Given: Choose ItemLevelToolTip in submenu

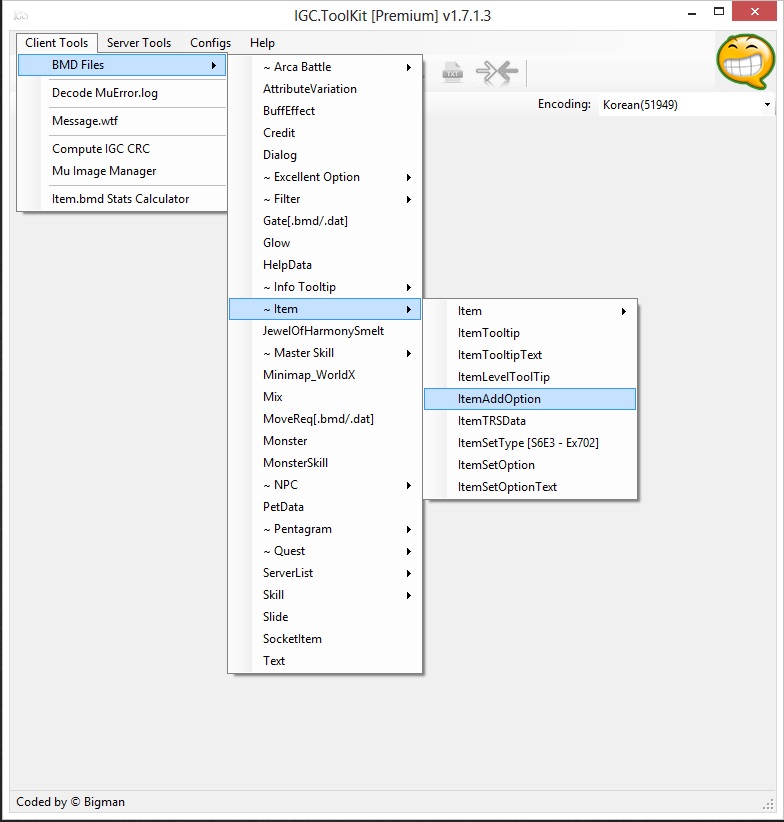Looking at the screenshot, I should point(530,377).
